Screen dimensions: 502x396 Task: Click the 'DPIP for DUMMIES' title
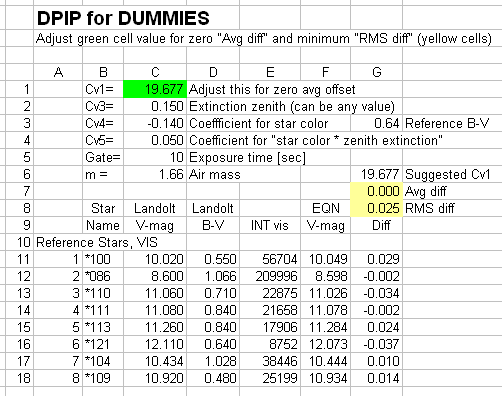click(x=123, y=18)
